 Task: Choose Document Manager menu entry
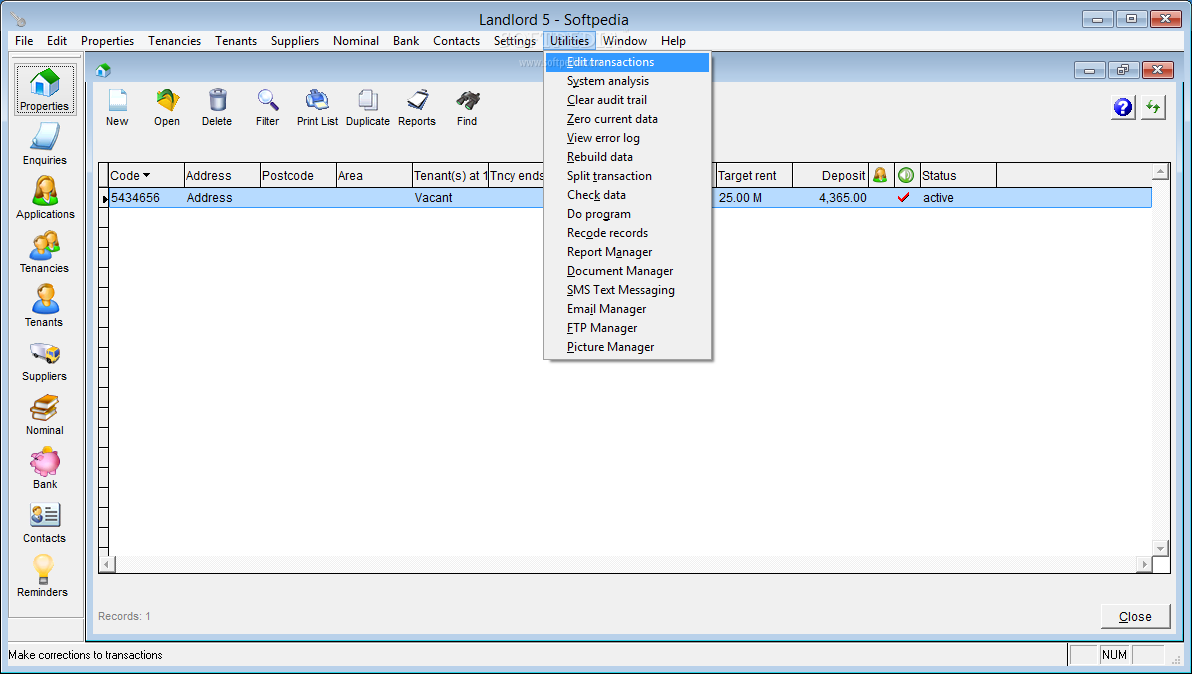627,271
